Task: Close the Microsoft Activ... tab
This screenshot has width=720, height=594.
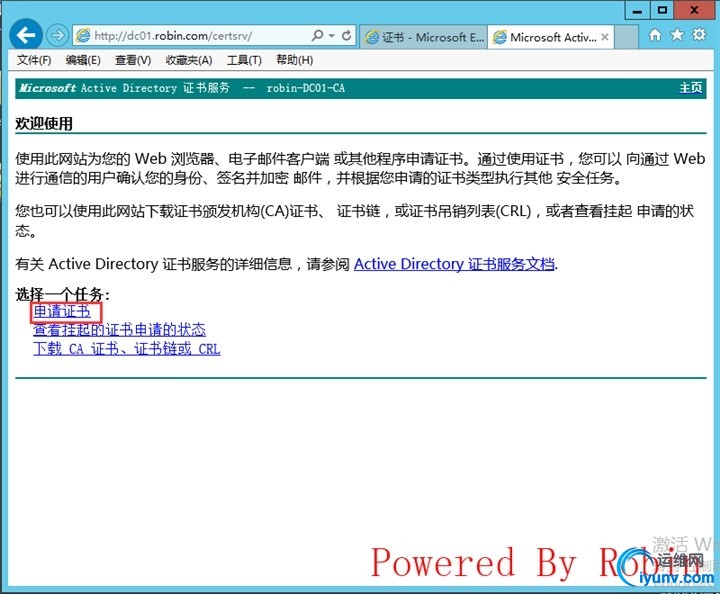Action: (x=605, y=37)
